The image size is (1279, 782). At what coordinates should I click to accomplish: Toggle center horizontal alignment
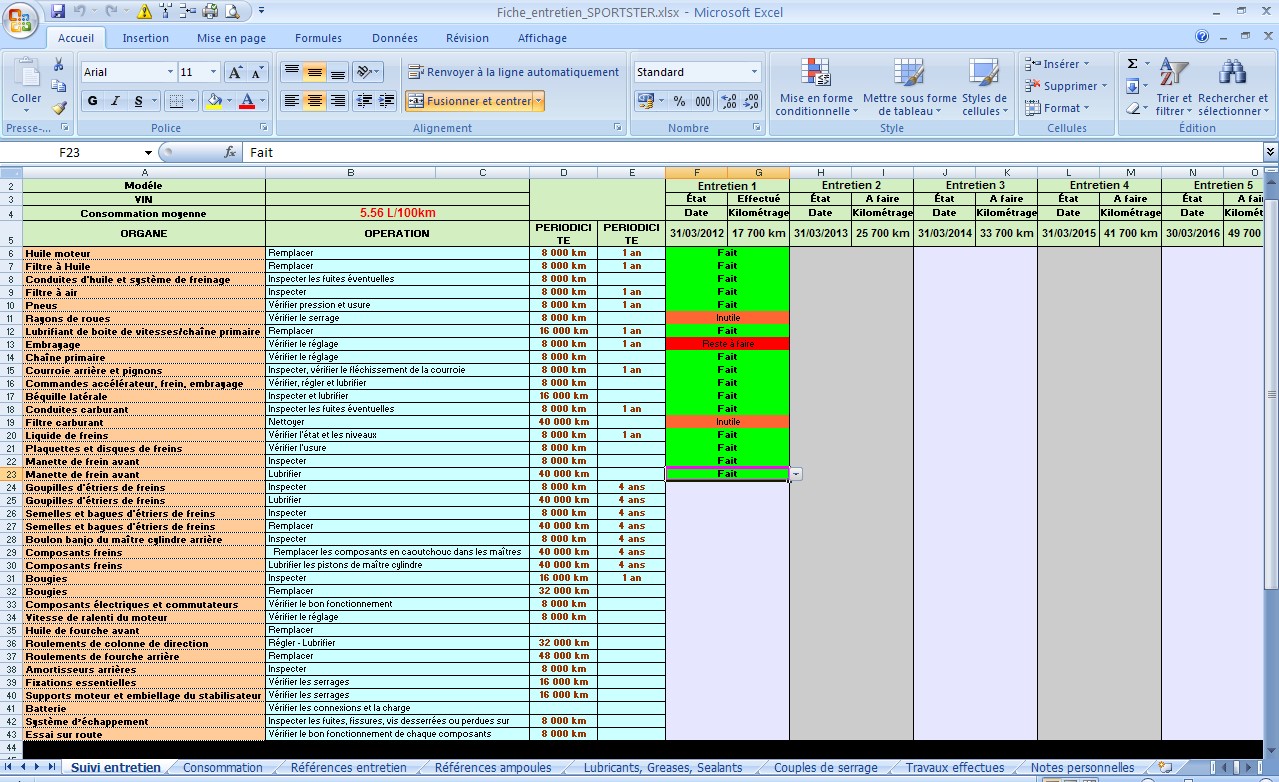(315, 101)
